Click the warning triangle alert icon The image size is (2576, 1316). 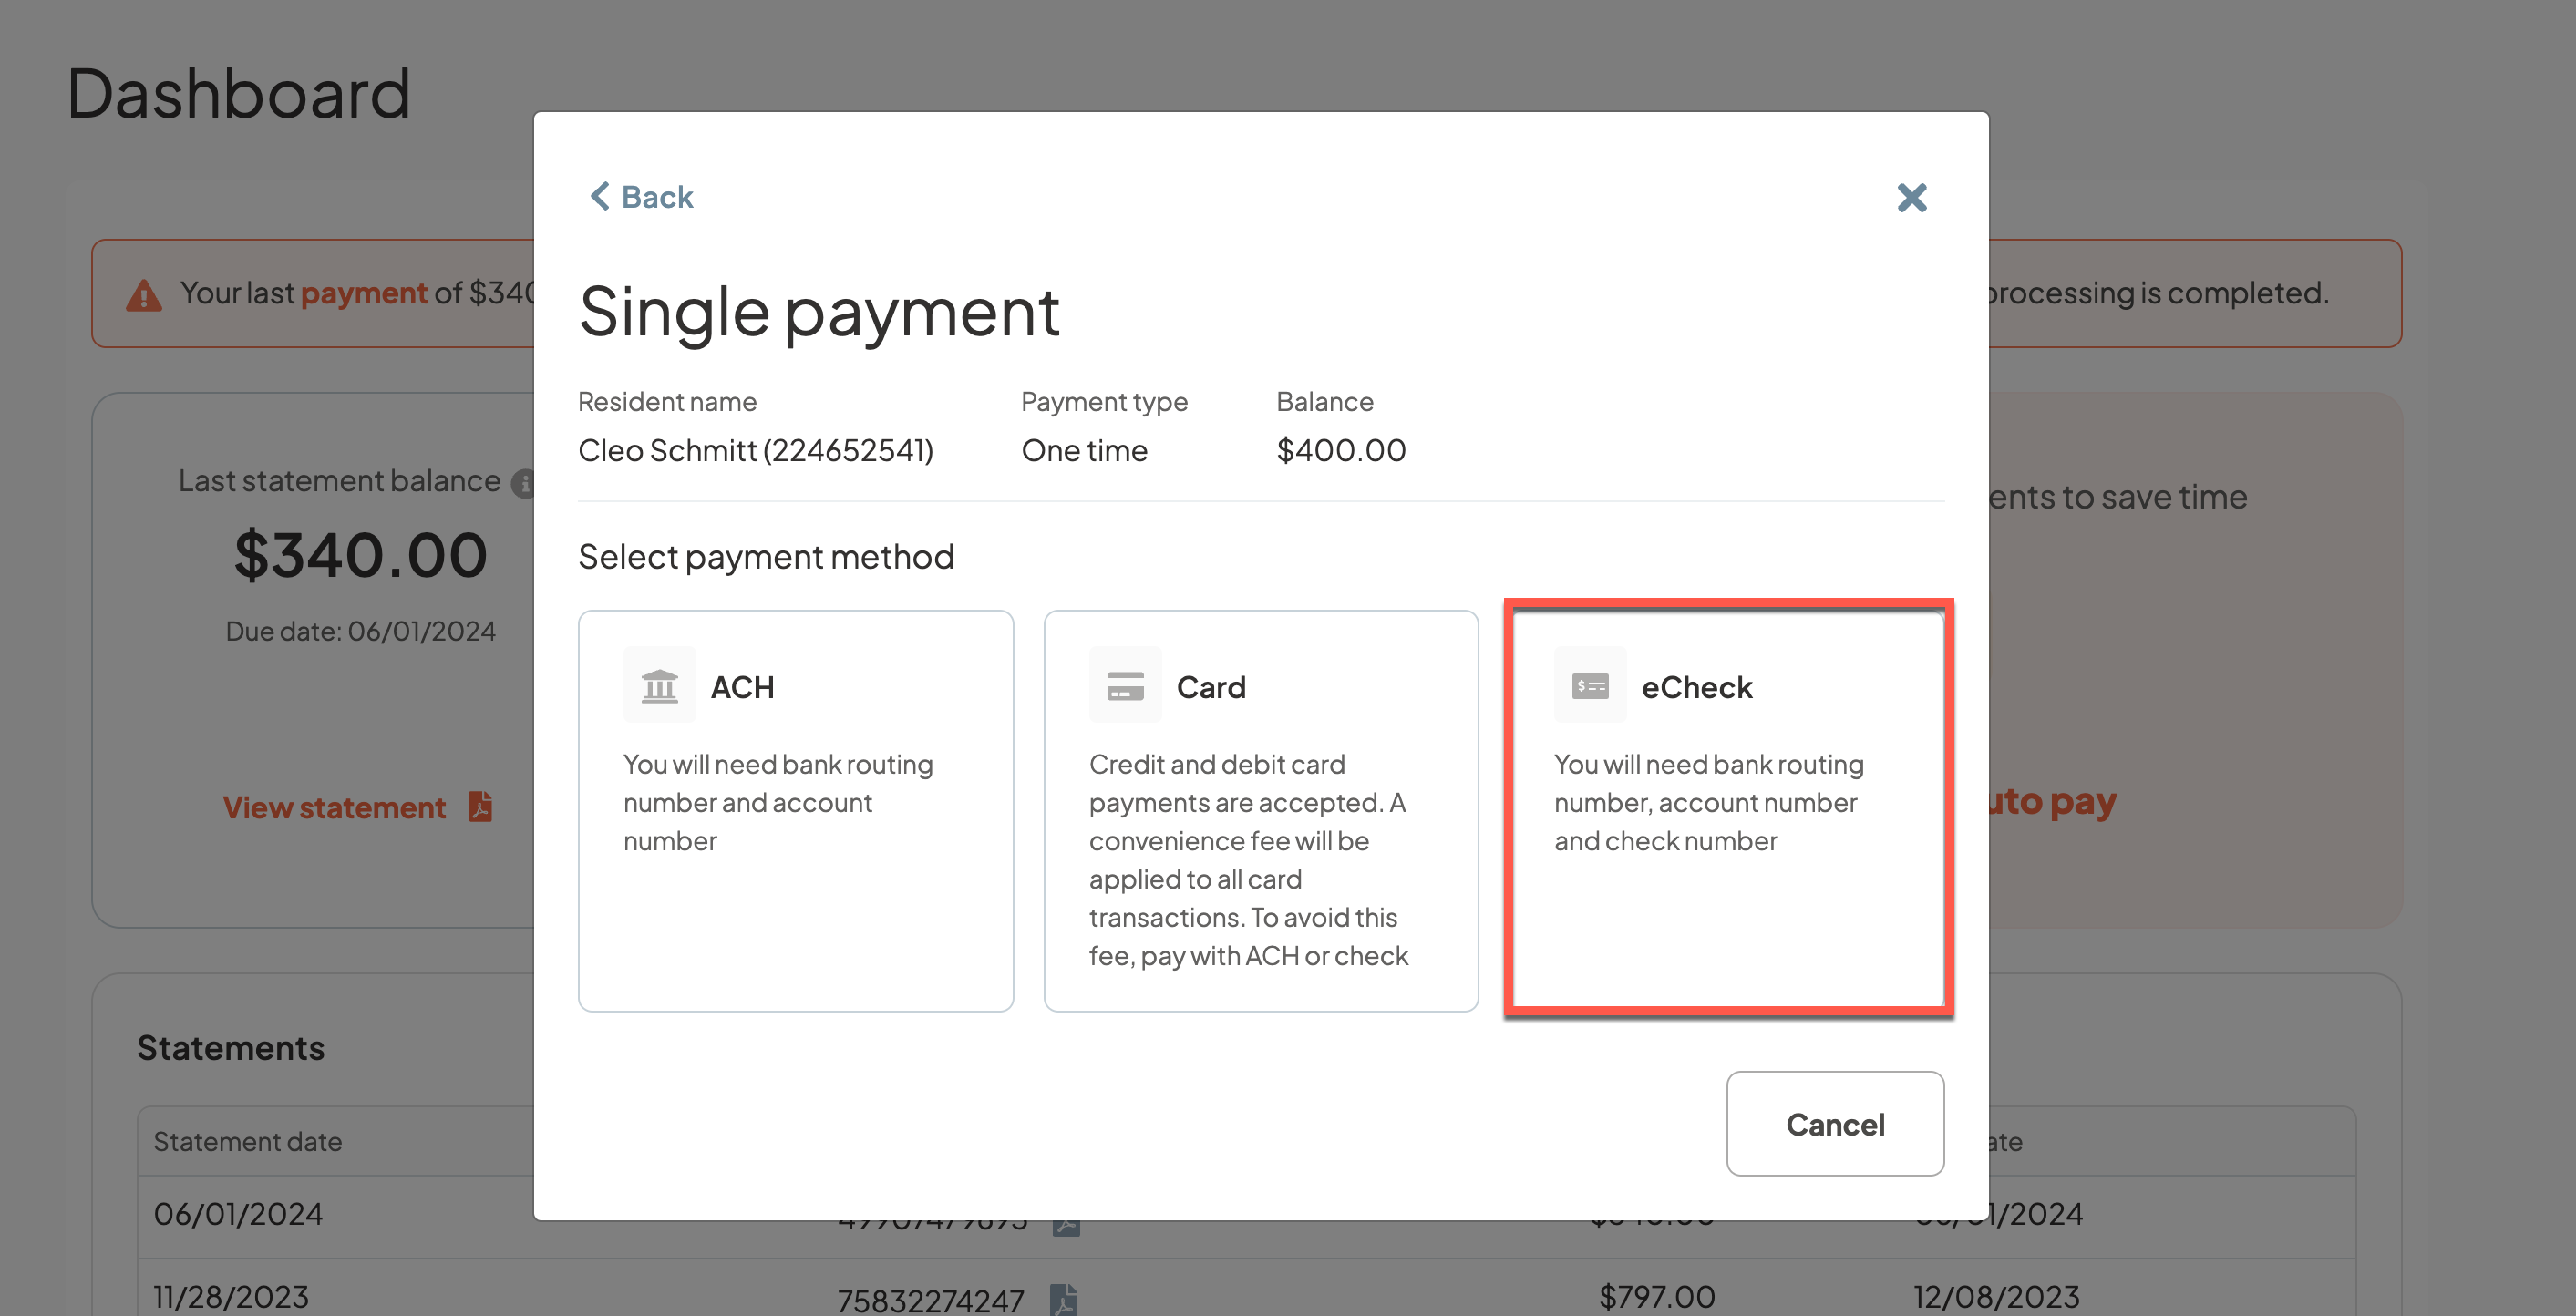click(144, 295)
